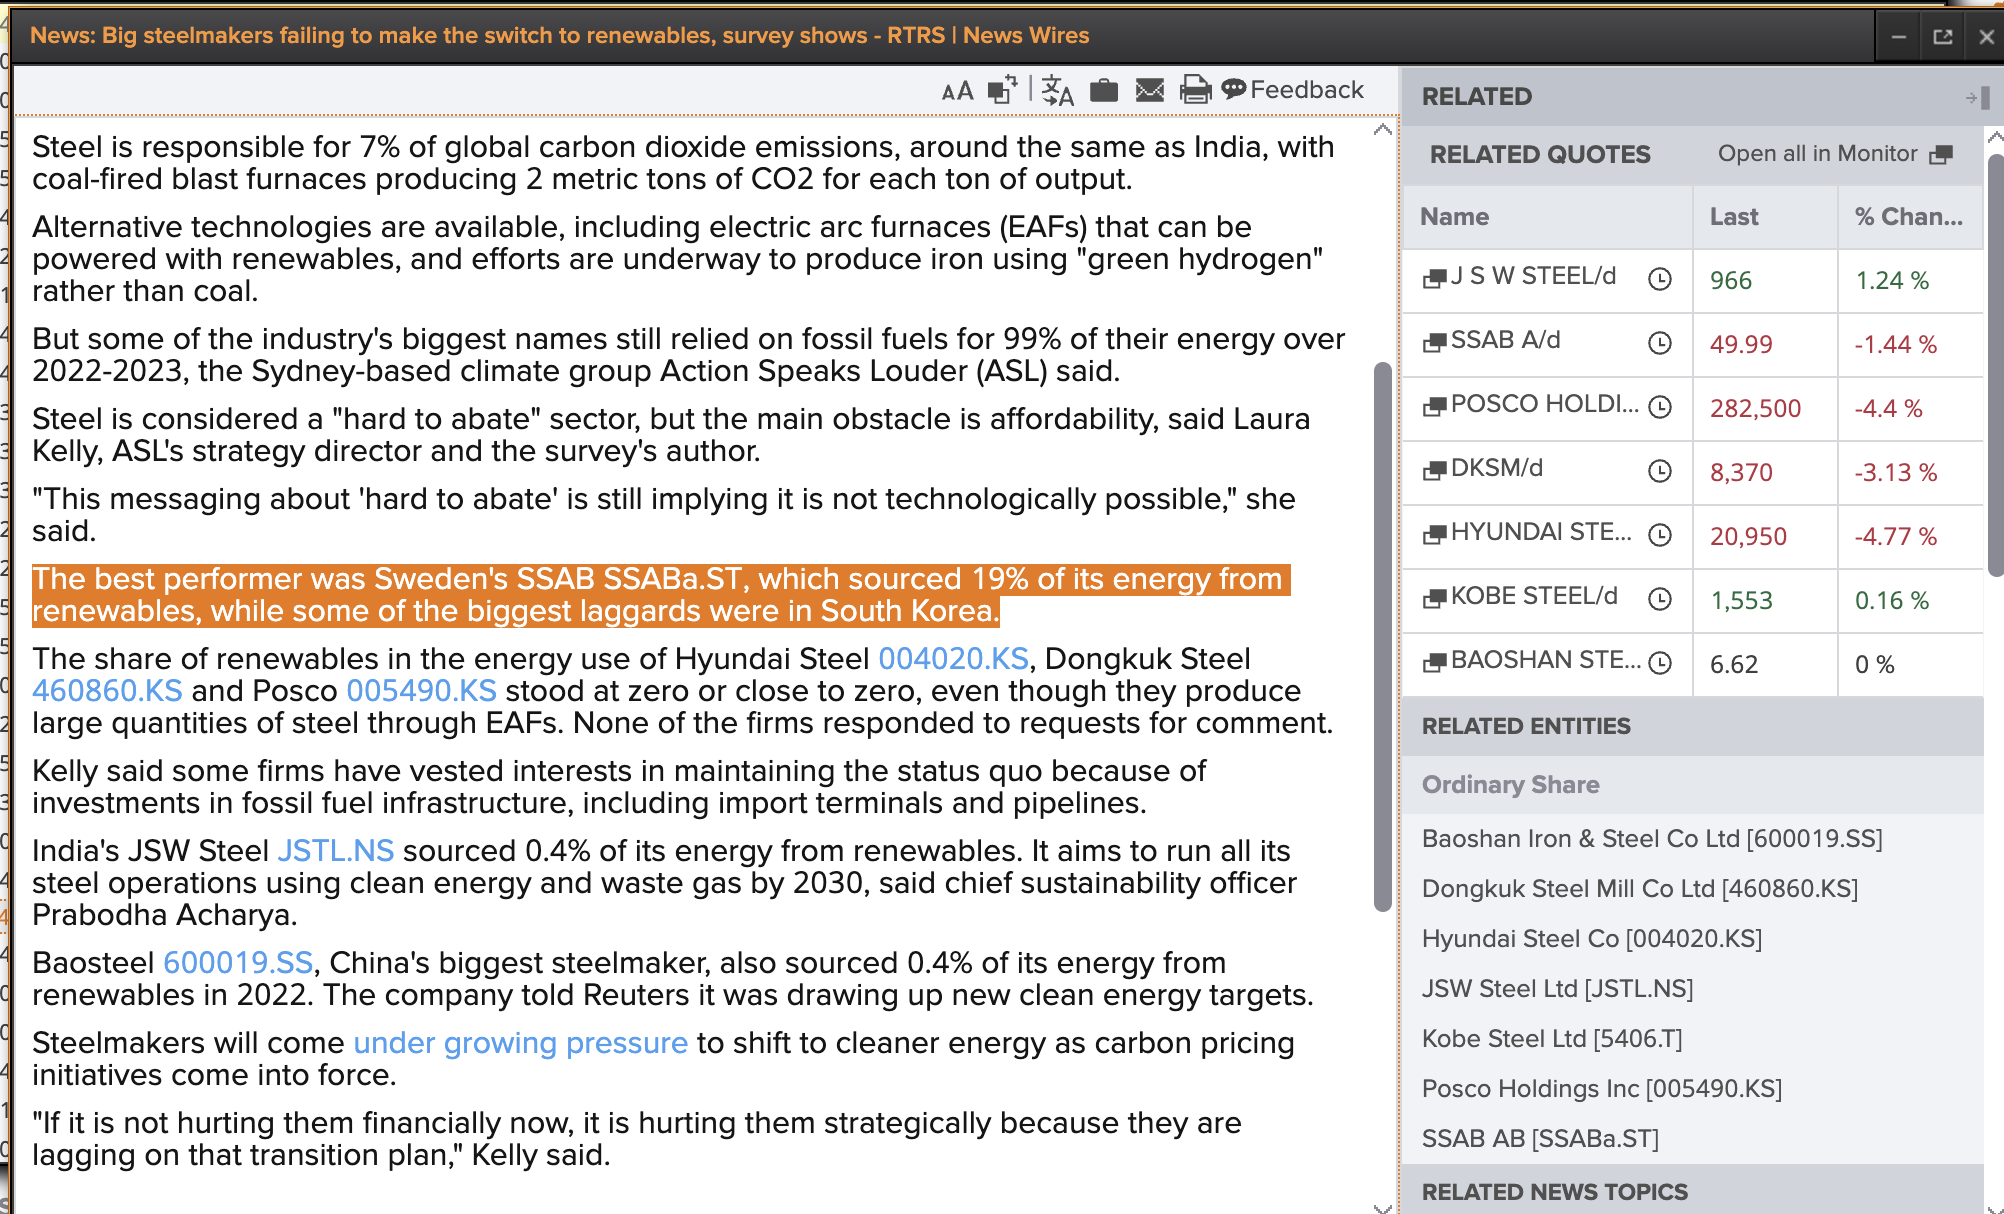This screenshot has width=2004, height=1214.
Task: Click clock icon on POSCO HOLDI... row
Action: 1660,407
